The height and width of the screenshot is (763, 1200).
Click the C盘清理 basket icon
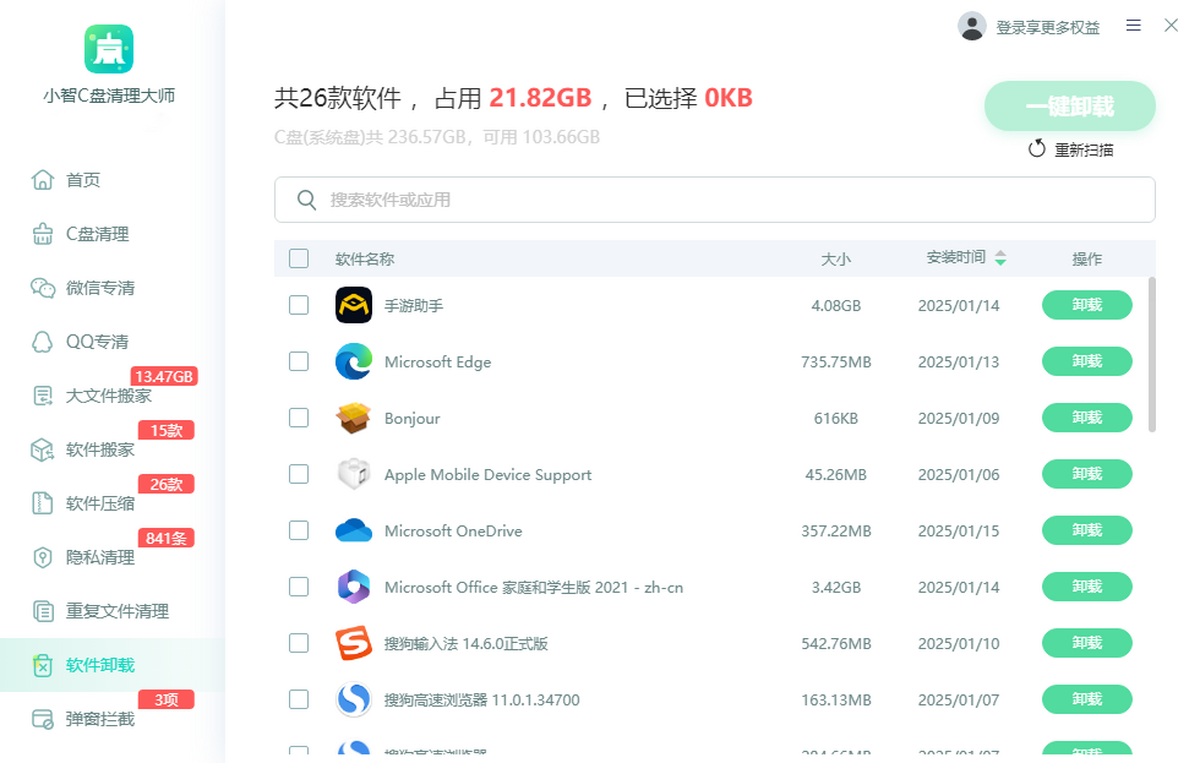[43, 234]
